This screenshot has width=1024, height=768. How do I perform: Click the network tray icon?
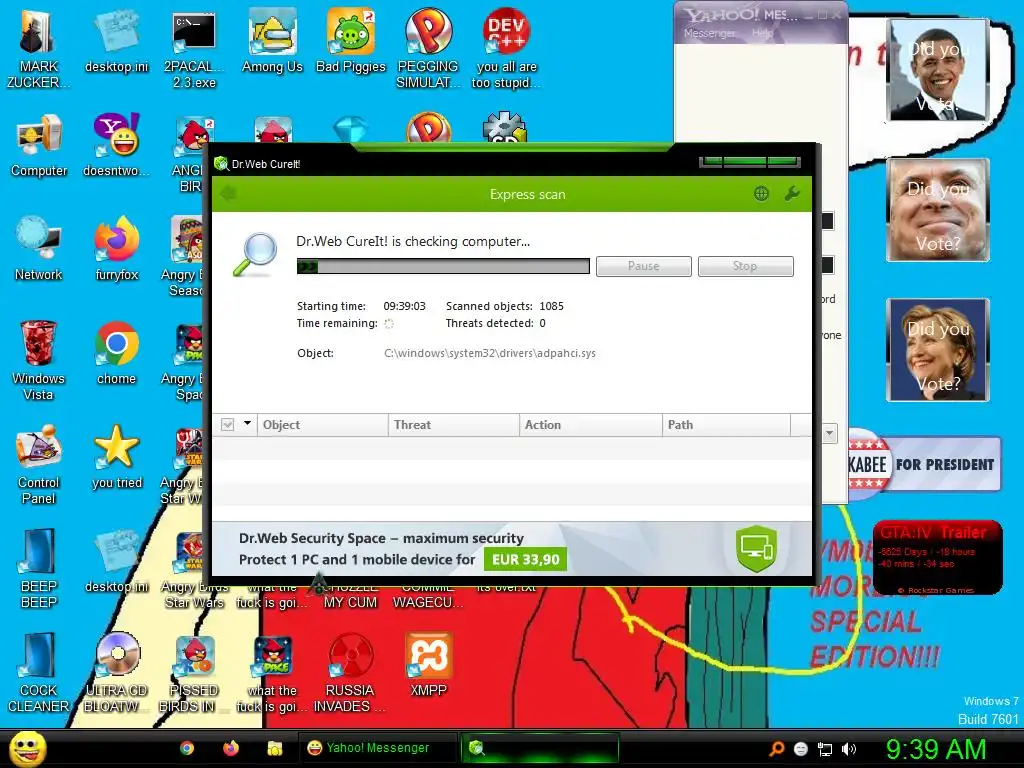tap(825, 749)
